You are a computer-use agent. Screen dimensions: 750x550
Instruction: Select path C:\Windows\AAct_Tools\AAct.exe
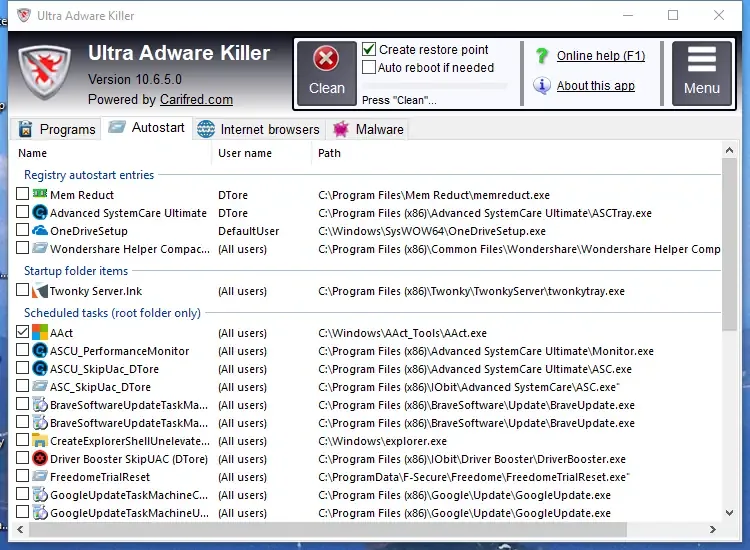(402, 333)
